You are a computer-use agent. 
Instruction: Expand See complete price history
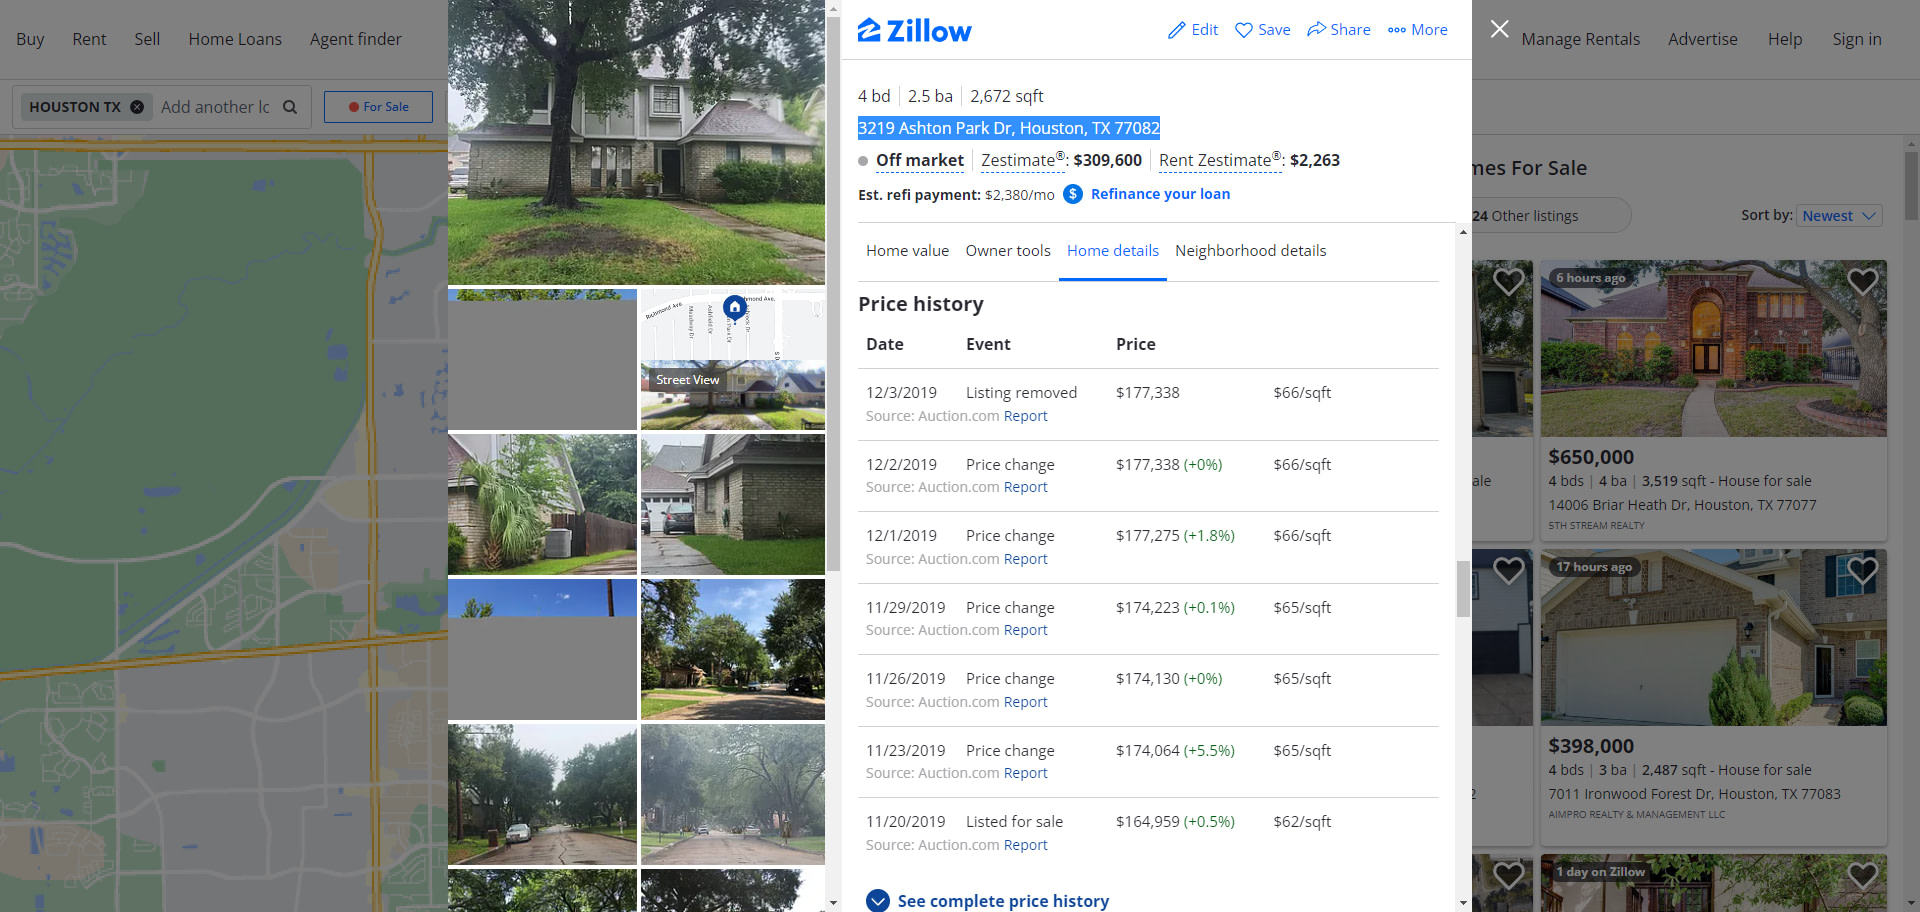point(988,901)
